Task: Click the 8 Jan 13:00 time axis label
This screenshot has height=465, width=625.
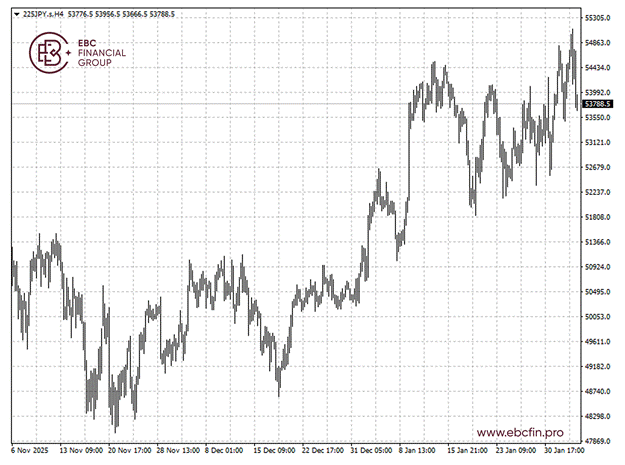Action: [x=417, y=451]
